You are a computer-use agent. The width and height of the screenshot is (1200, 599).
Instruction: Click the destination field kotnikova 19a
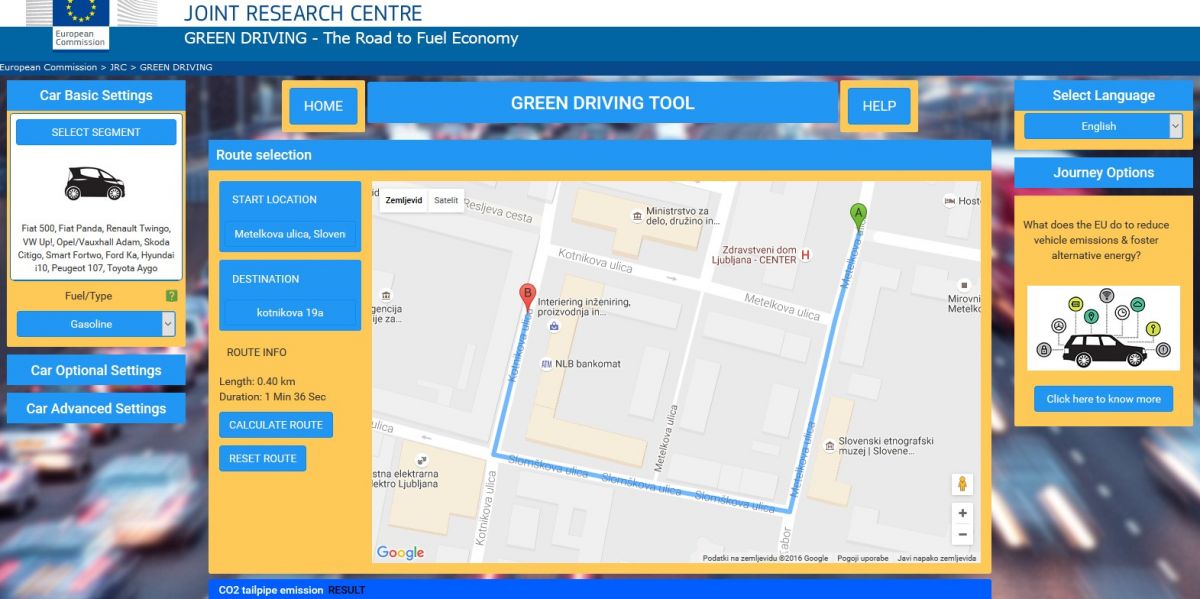[290, 313]
